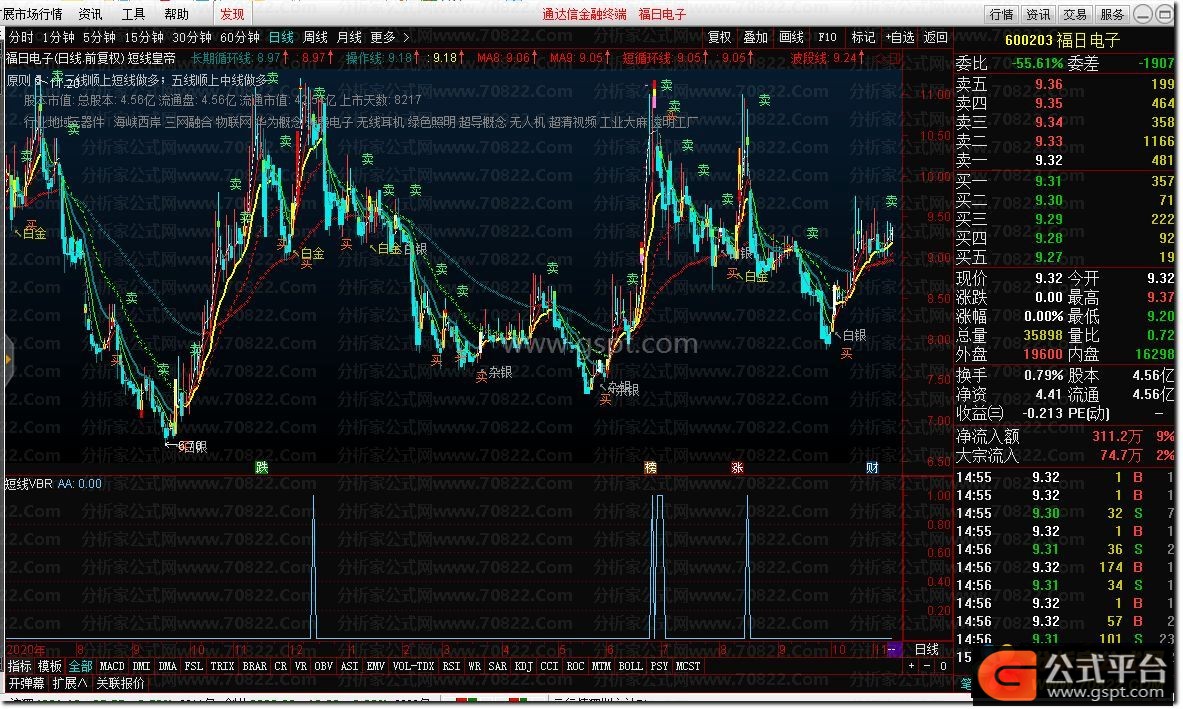Click the top-right 资讯 button beside 行情
Viewport: 1183px width, 709px height.
(1037, 14)
